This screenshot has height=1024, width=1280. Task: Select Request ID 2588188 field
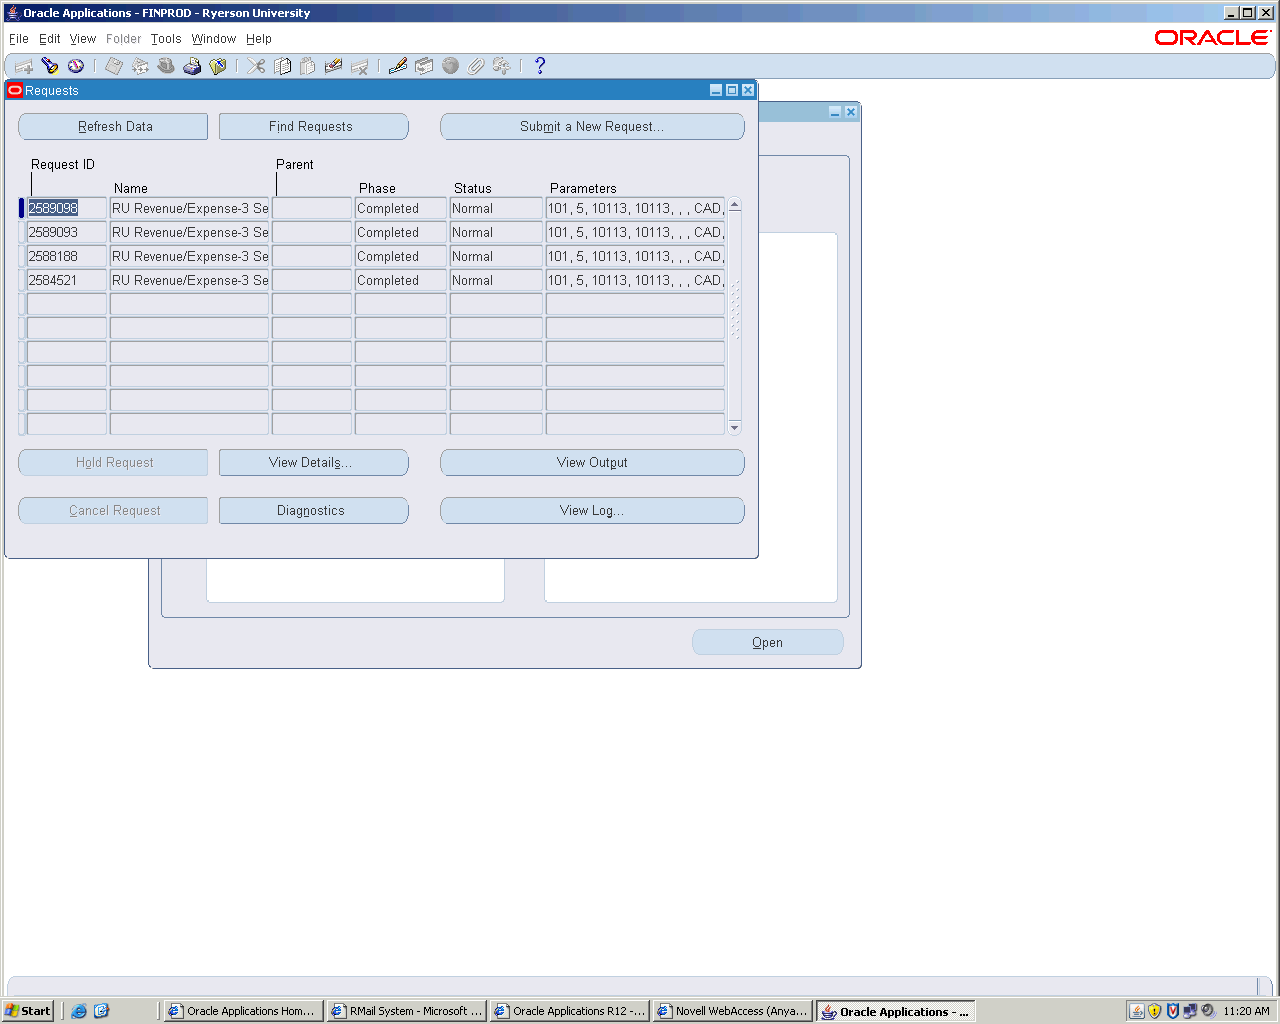[x=66, y=257]
